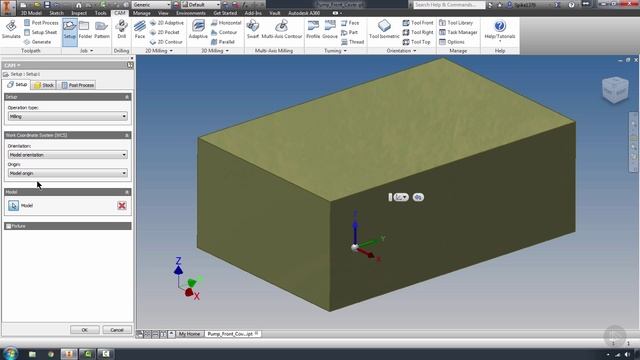Run the Simulate toolpath tool

(11, 29)
